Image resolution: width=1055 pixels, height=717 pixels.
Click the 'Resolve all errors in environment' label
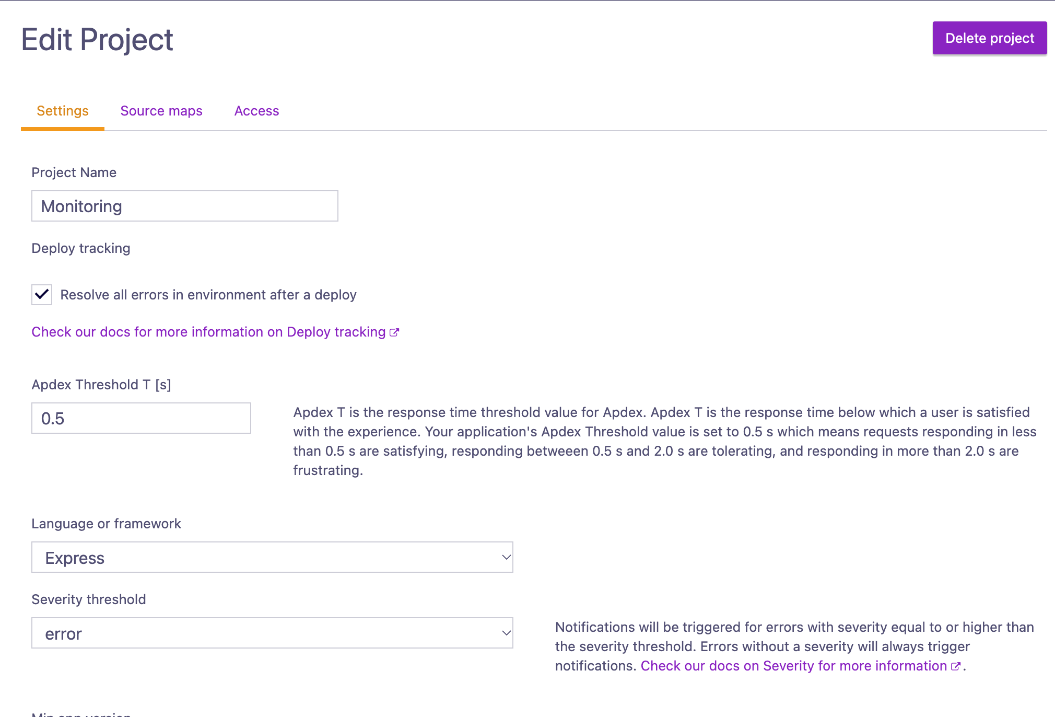point(209,295)
